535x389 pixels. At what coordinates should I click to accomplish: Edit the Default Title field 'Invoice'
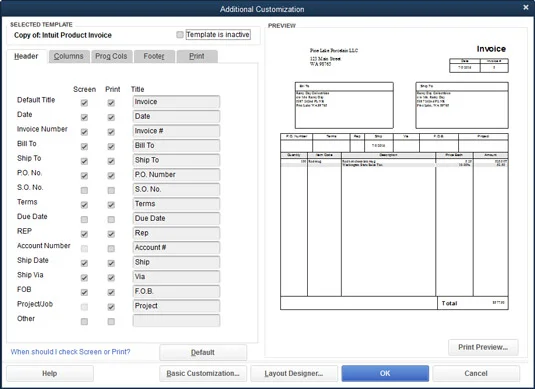[x=176, y=102]
